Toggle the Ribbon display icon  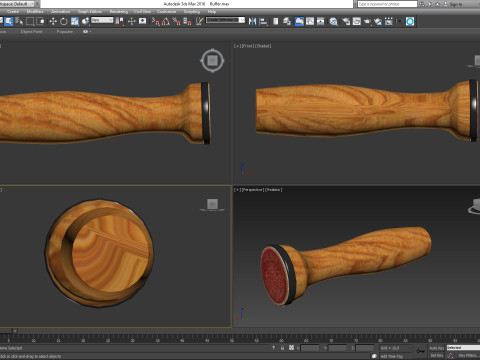pos(299,21)
